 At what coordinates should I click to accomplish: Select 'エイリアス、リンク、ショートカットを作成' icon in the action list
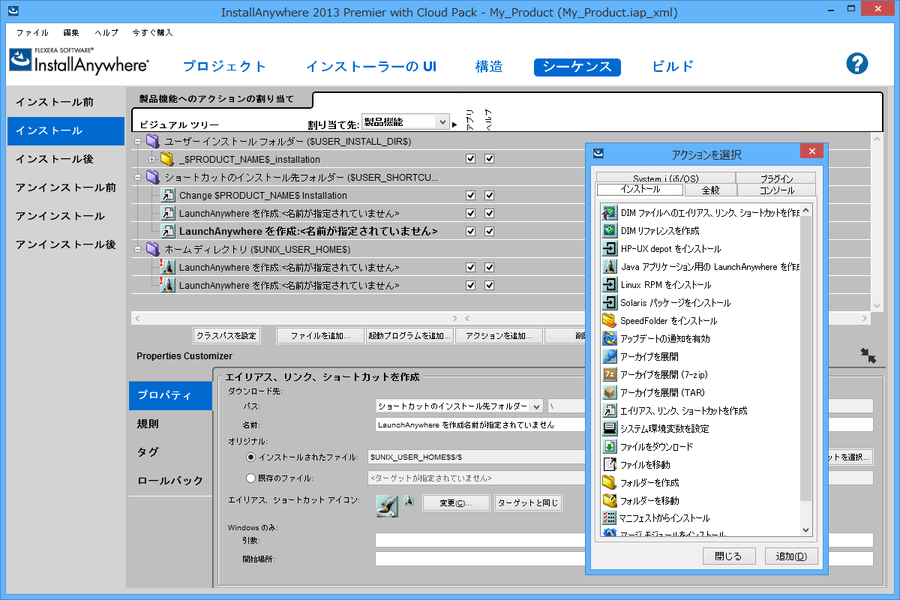click(x=609, y=411)
